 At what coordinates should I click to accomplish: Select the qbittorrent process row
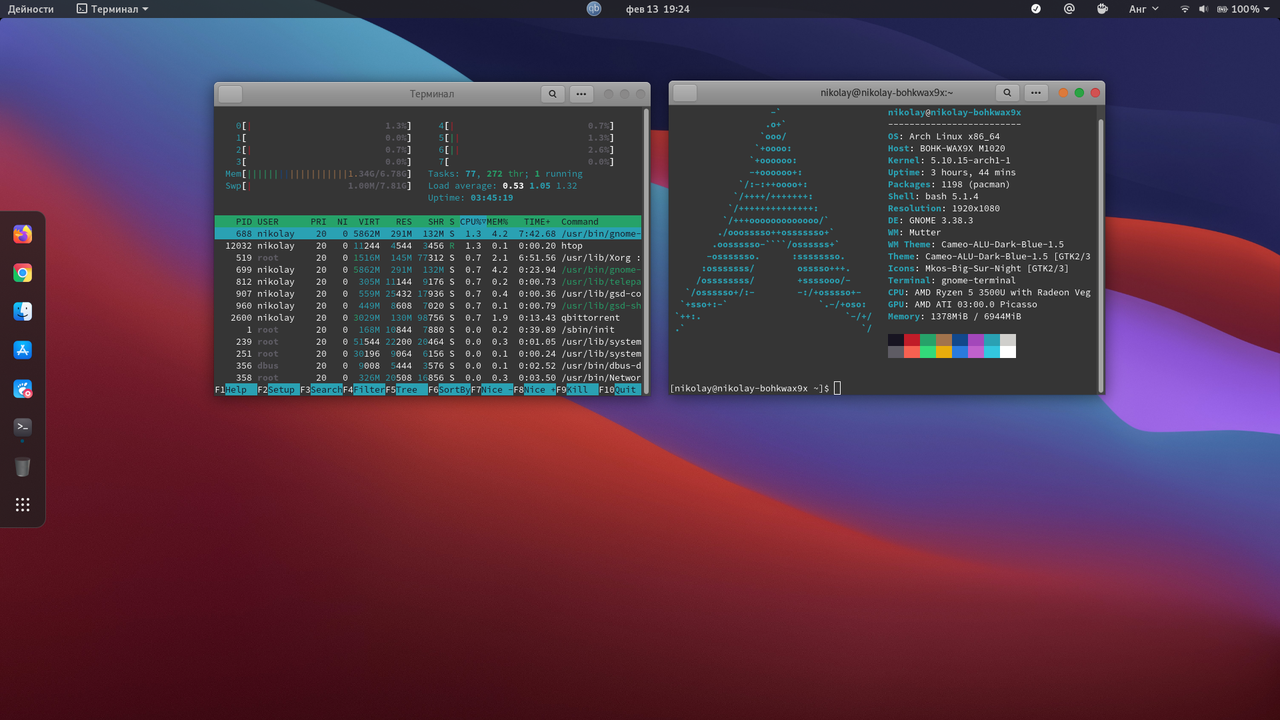pyautogui.click(x=428, y=318)
